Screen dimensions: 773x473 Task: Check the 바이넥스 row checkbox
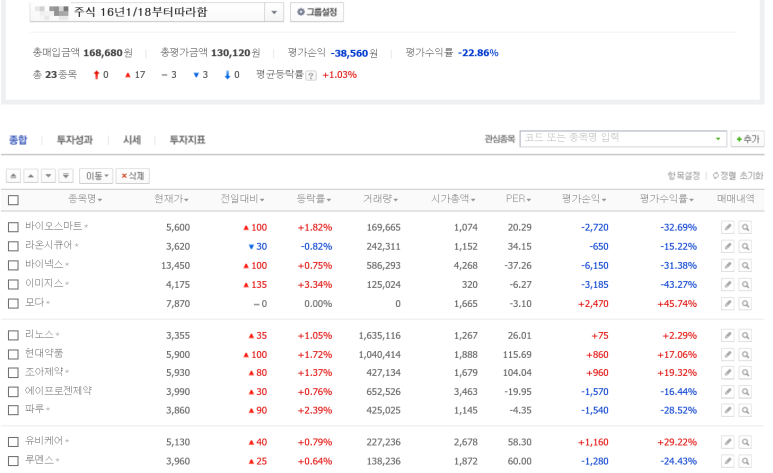click(x=13, y=265)
